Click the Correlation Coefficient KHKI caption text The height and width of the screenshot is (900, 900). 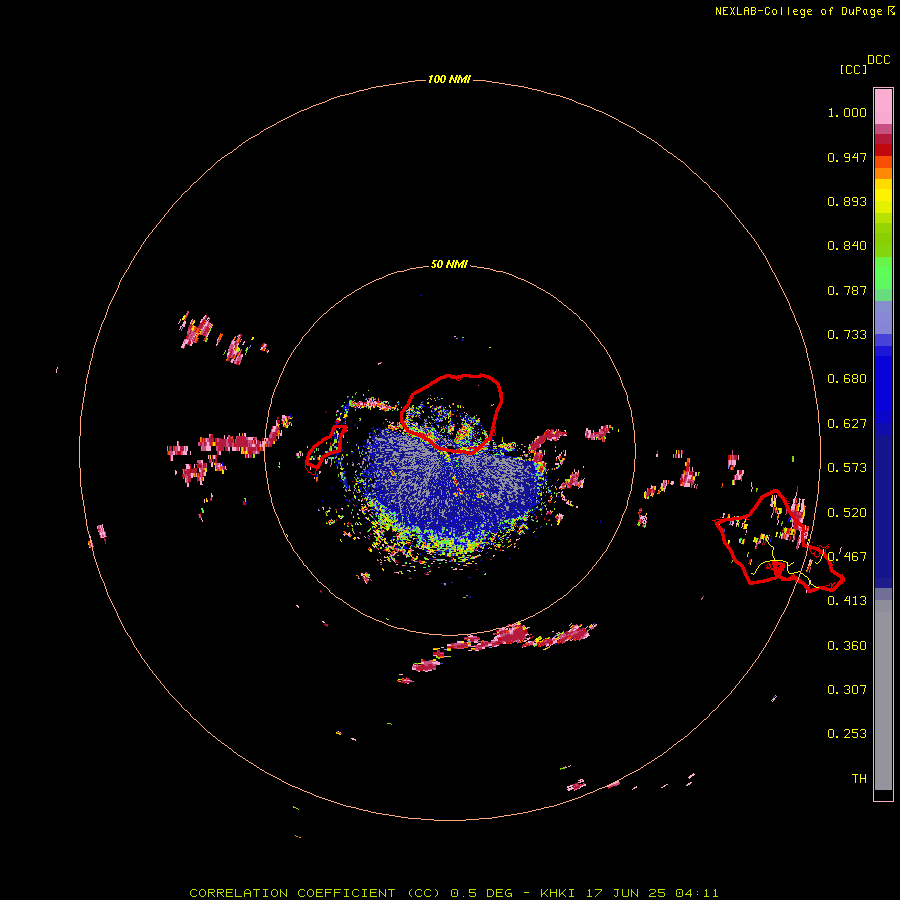point(453,893)
